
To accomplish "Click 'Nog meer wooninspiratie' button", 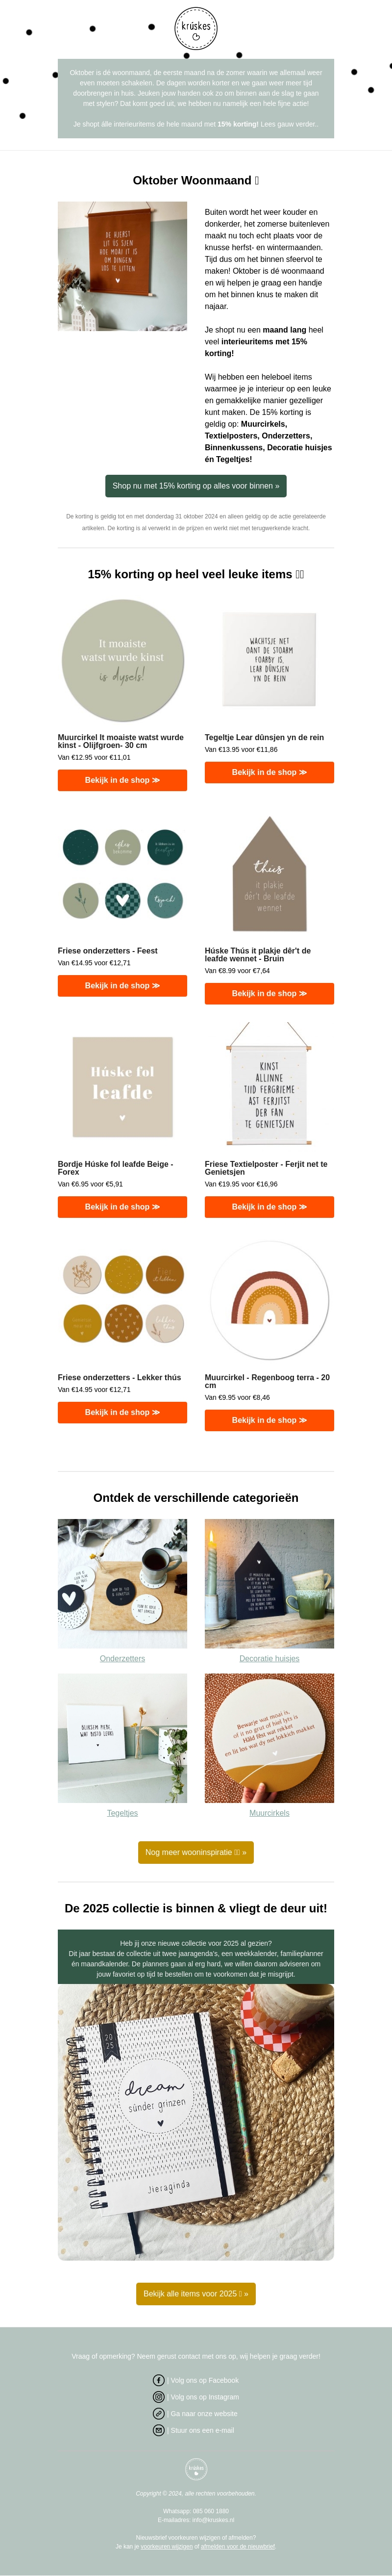I will pyautogui.click(x=196, y=1852).
